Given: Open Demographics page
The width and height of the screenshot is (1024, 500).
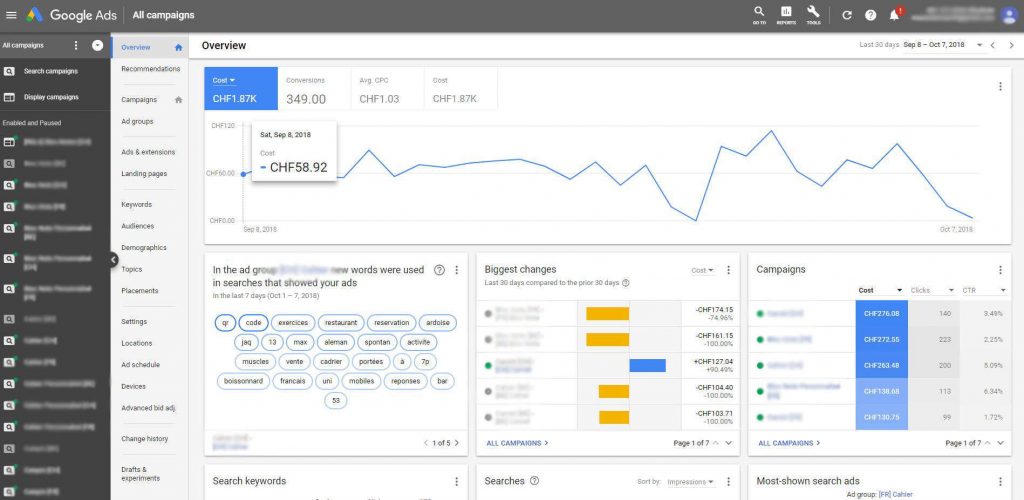Looking at the screenshot, I should 144,247.
